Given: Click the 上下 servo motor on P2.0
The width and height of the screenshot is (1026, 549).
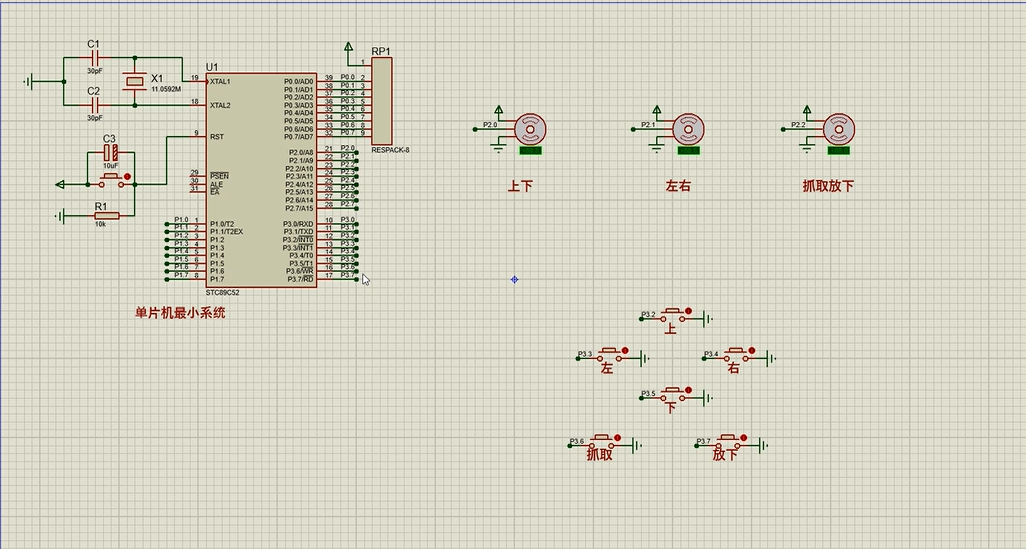Looking at the screenshot, I should pyautogui.click(x=530, y=129).
